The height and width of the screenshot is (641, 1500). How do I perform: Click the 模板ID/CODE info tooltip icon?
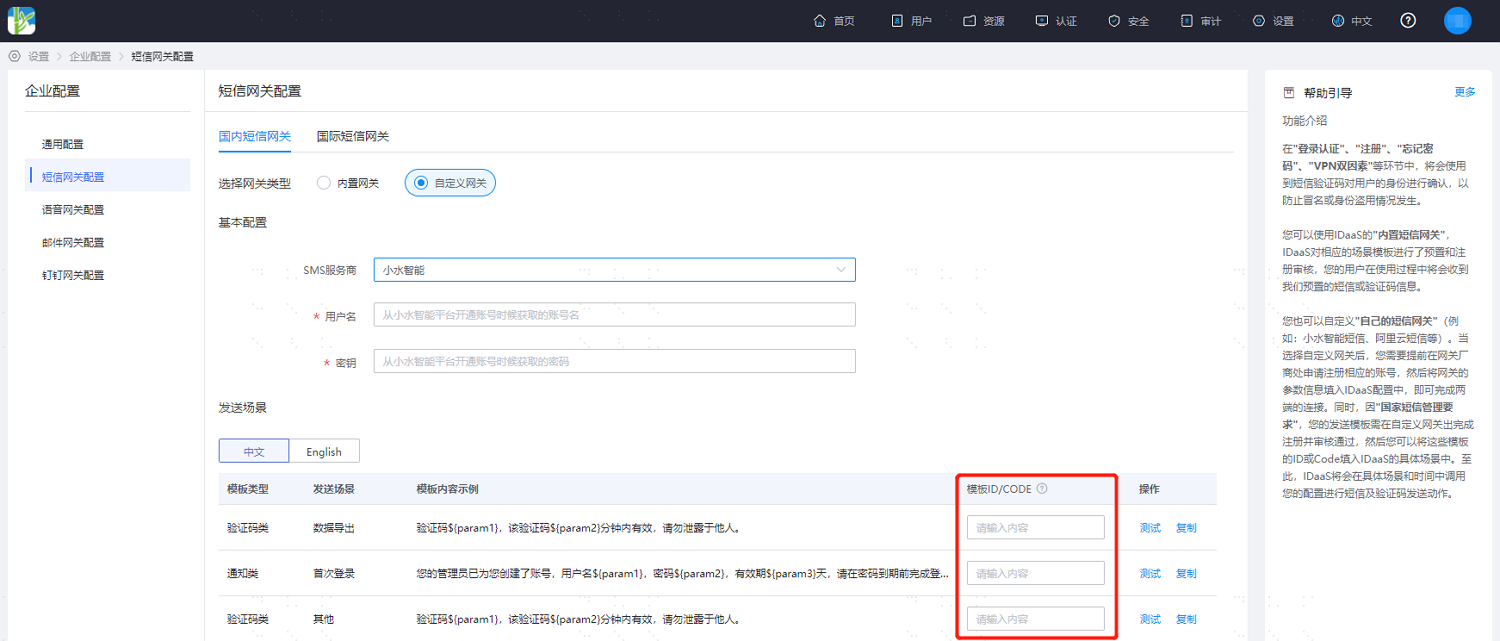click(1042, 489)
